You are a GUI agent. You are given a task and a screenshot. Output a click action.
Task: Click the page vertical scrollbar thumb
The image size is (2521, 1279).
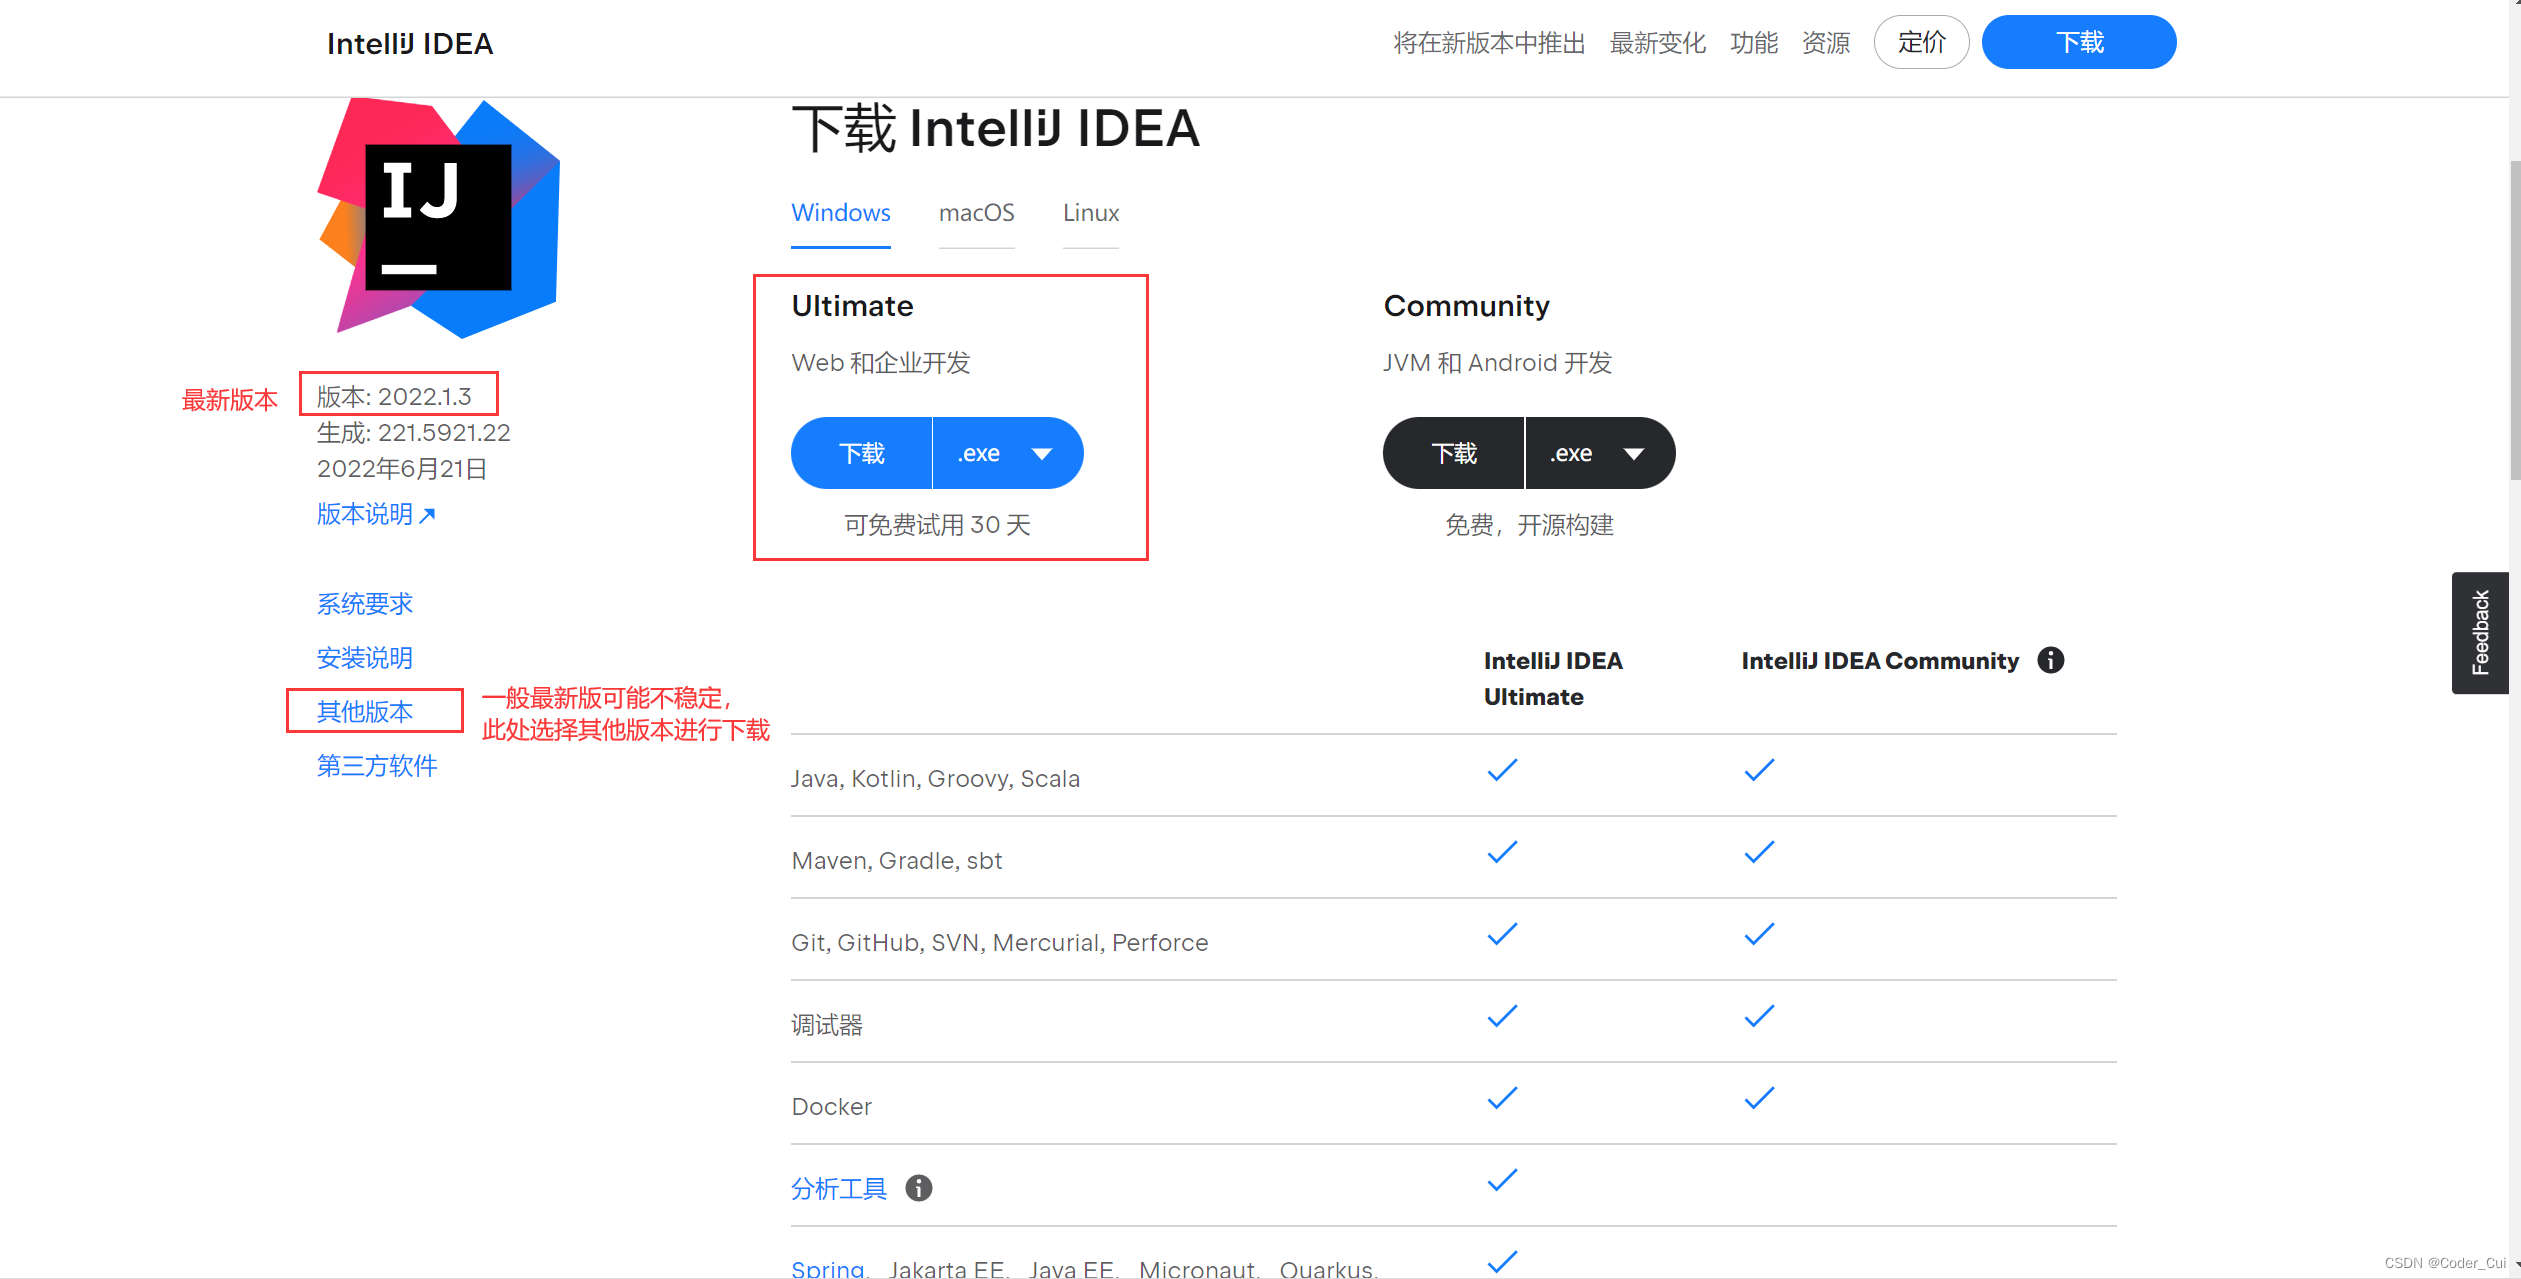click(x=2514, y=320)
